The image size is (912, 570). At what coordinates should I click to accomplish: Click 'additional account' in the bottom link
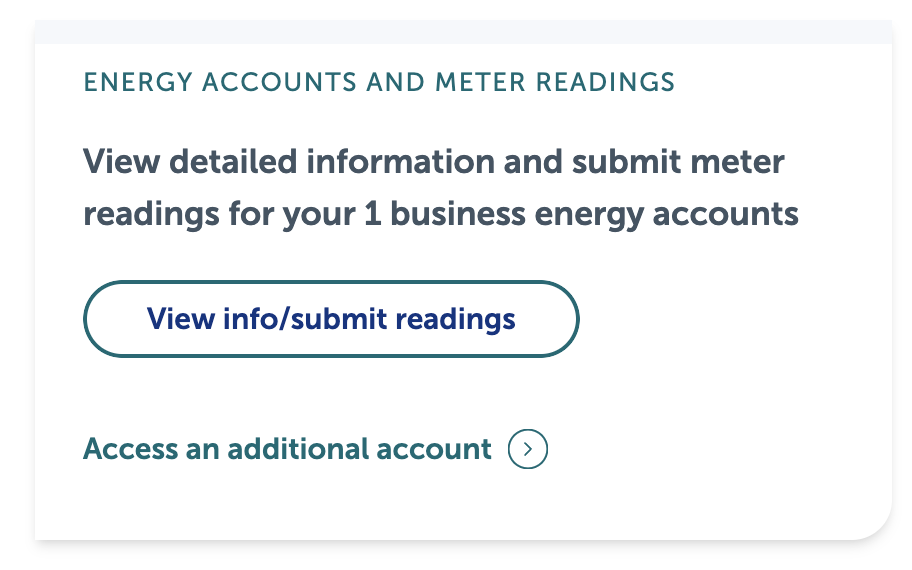[360, 449]
